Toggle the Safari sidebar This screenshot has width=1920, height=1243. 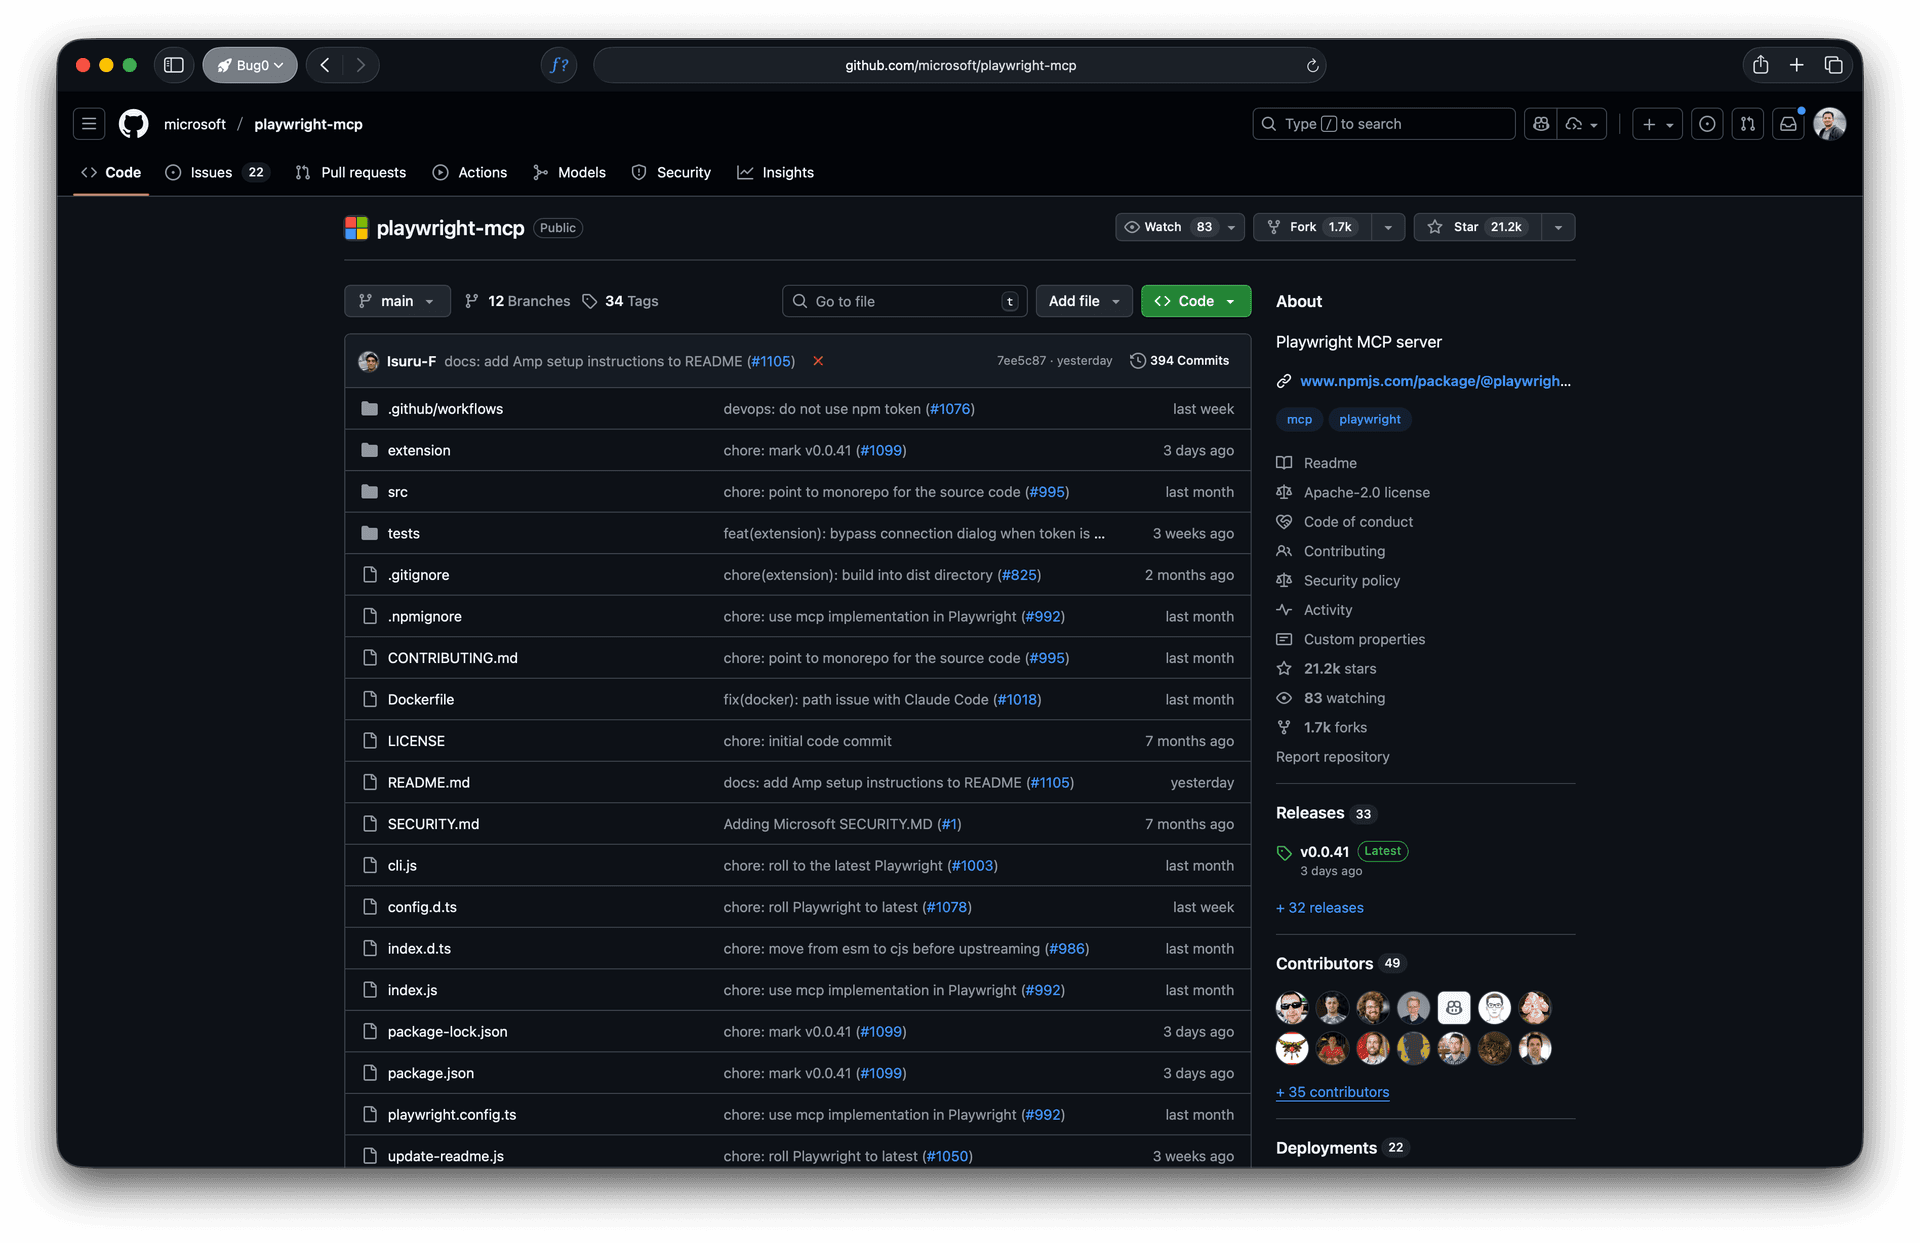click(174, 65)
